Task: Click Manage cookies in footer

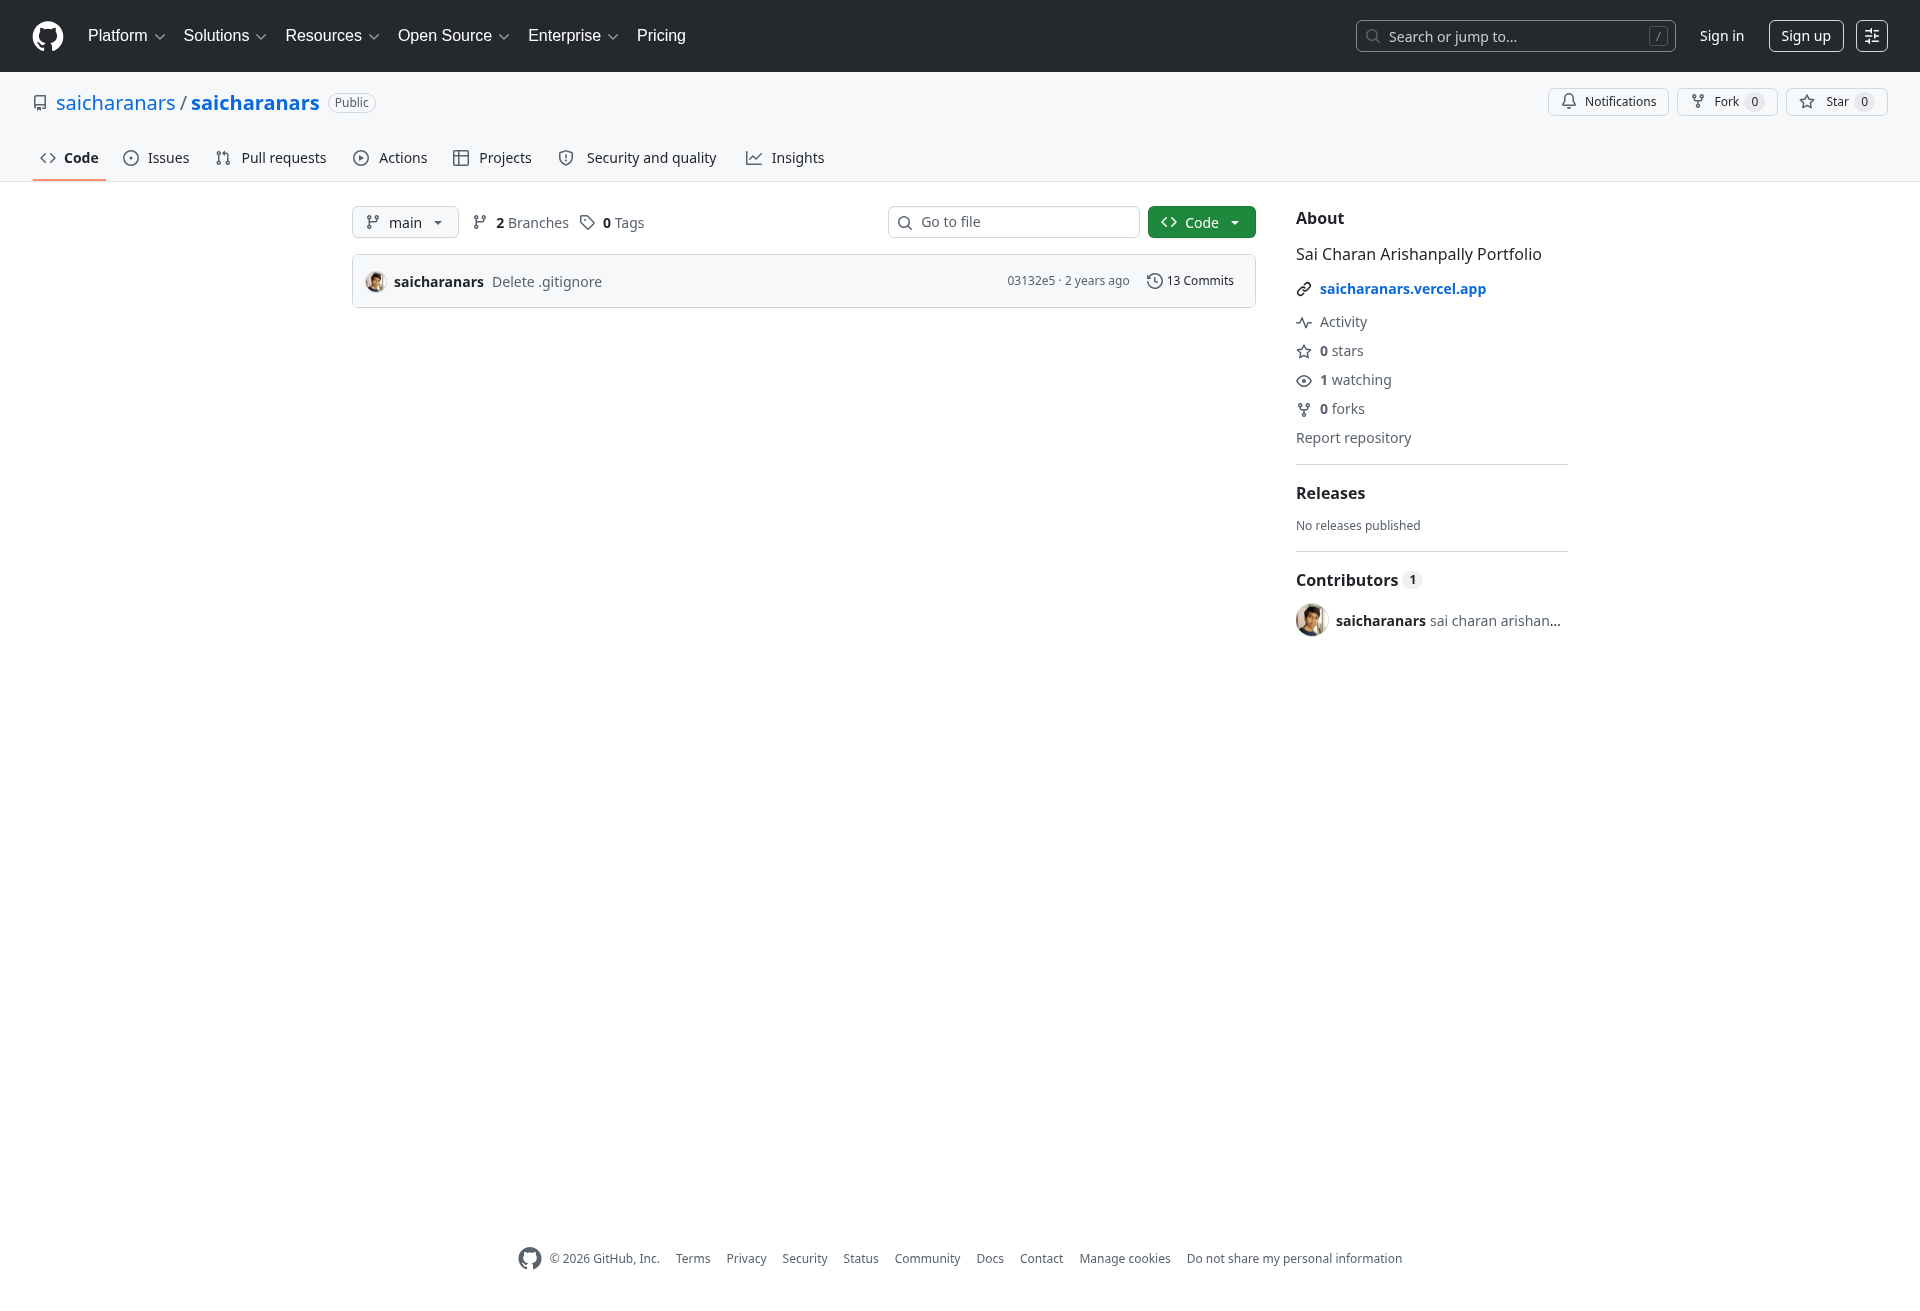Action: (x=1125, y=1259)
